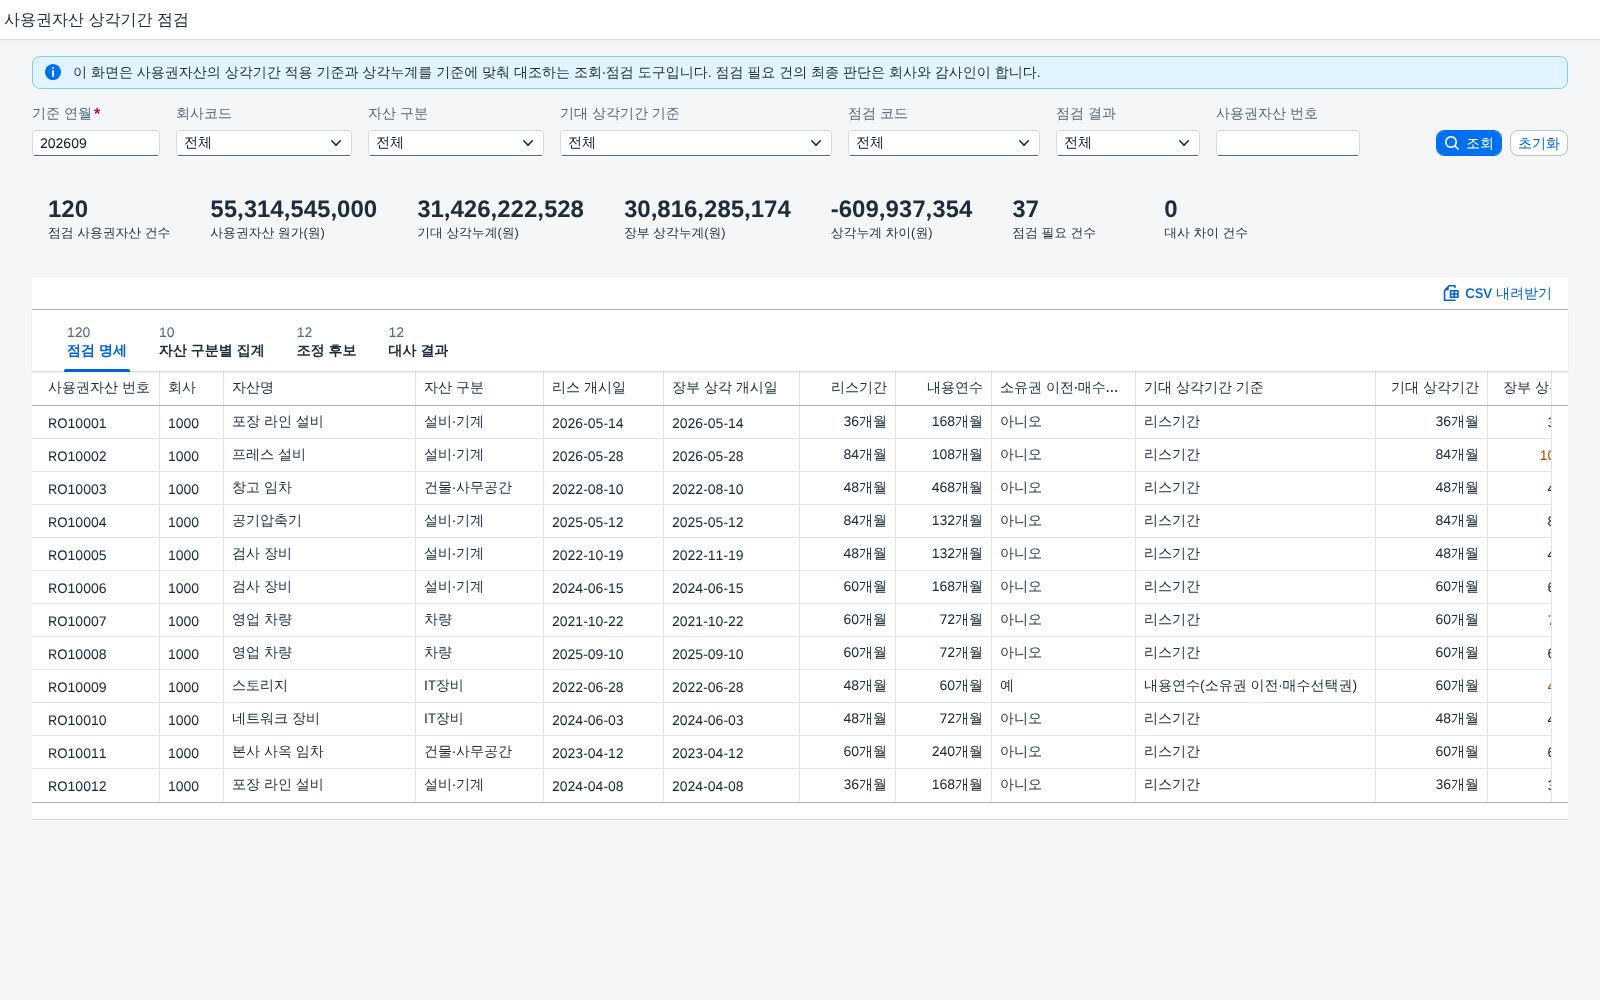Open the 대사 결과 tab
Image resolution: width=1600 pixels, height=1000 pixels.
[418, 342]
